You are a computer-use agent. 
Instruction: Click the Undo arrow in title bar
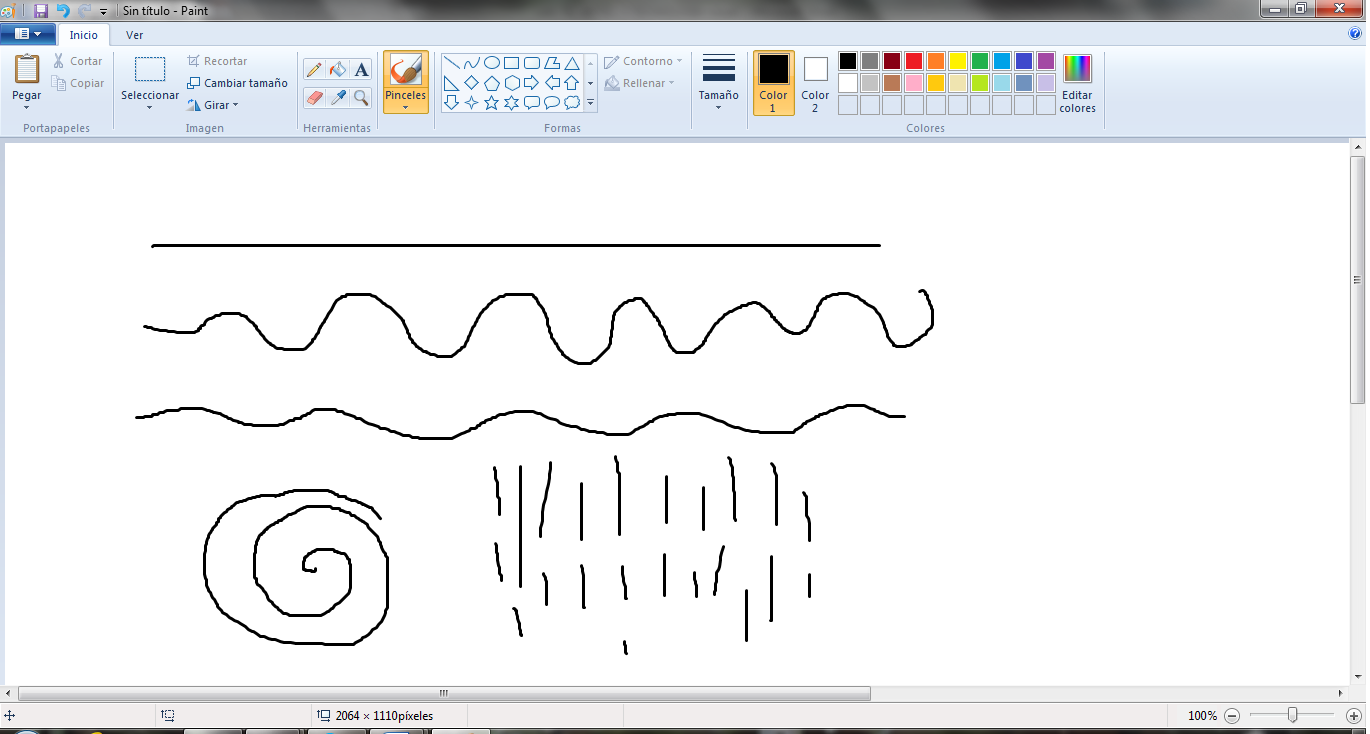[x=63, y=10]
